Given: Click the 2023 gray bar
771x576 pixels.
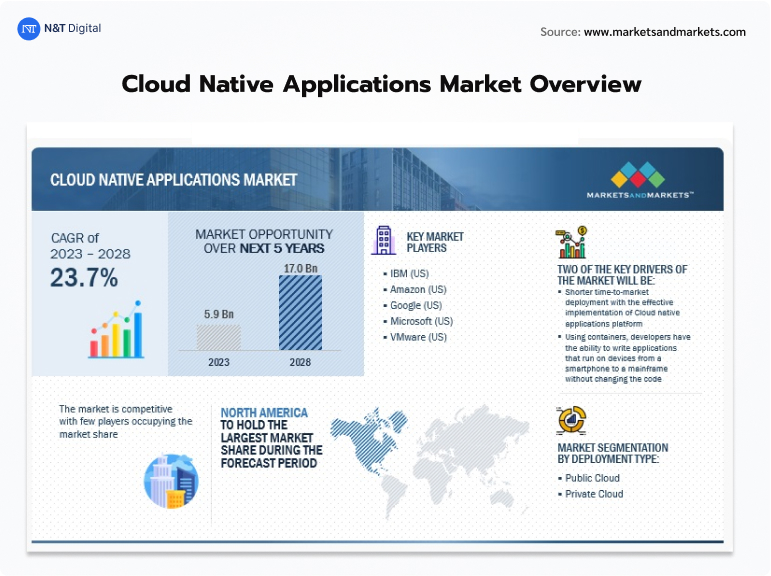Looking at the screenshot, I should [219, 337].
